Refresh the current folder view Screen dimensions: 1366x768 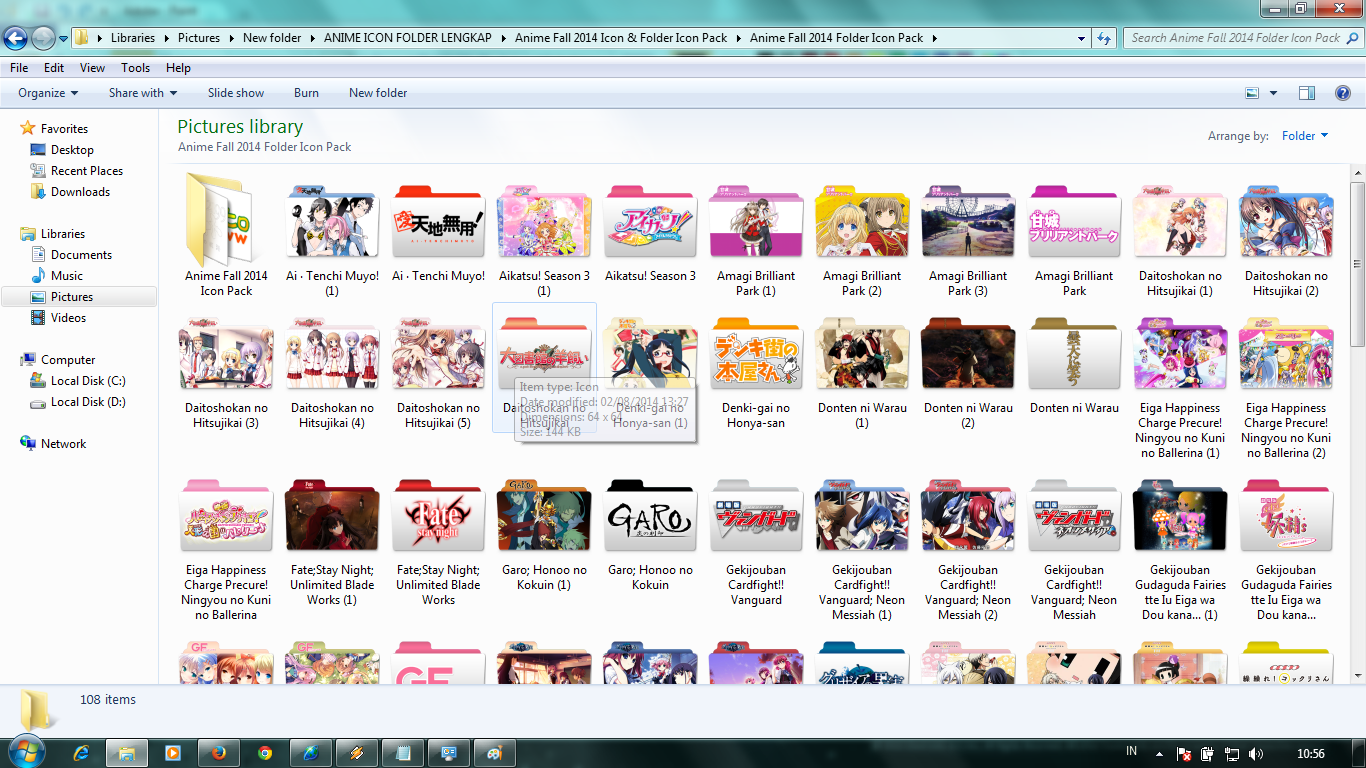[x=1104, y=38]
